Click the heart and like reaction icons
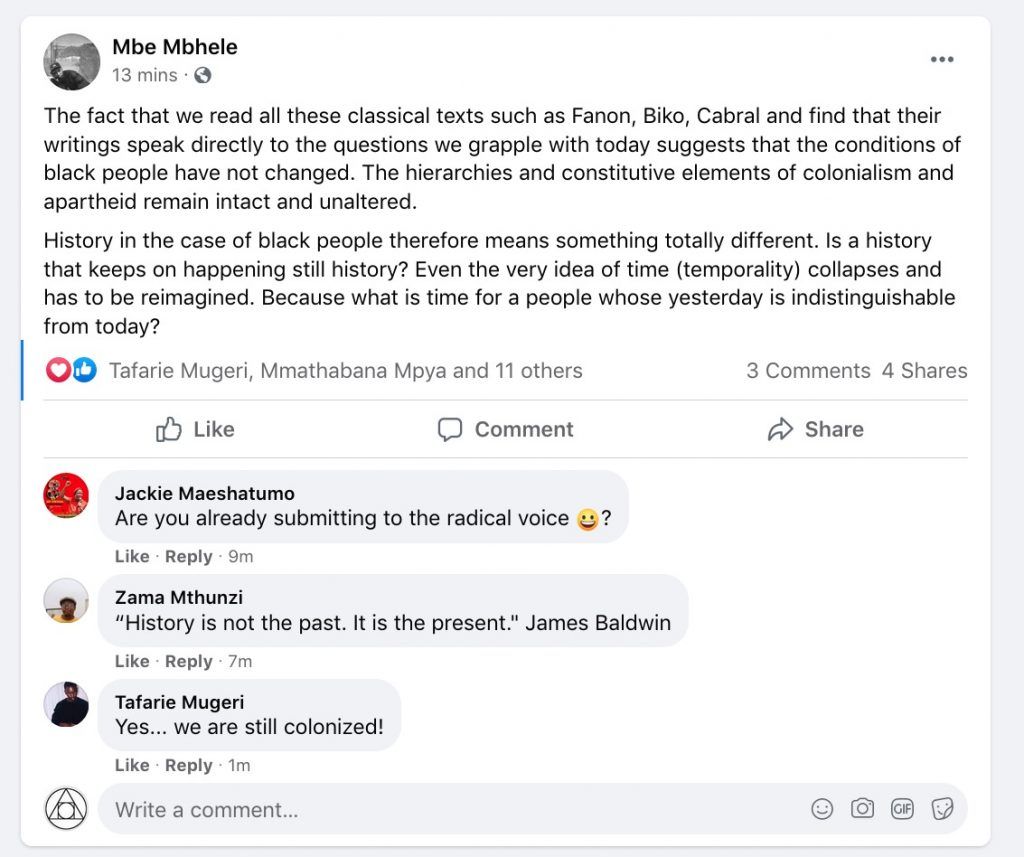The width and height of the screenshot is (1024, 857). click(x=71, y=370)
